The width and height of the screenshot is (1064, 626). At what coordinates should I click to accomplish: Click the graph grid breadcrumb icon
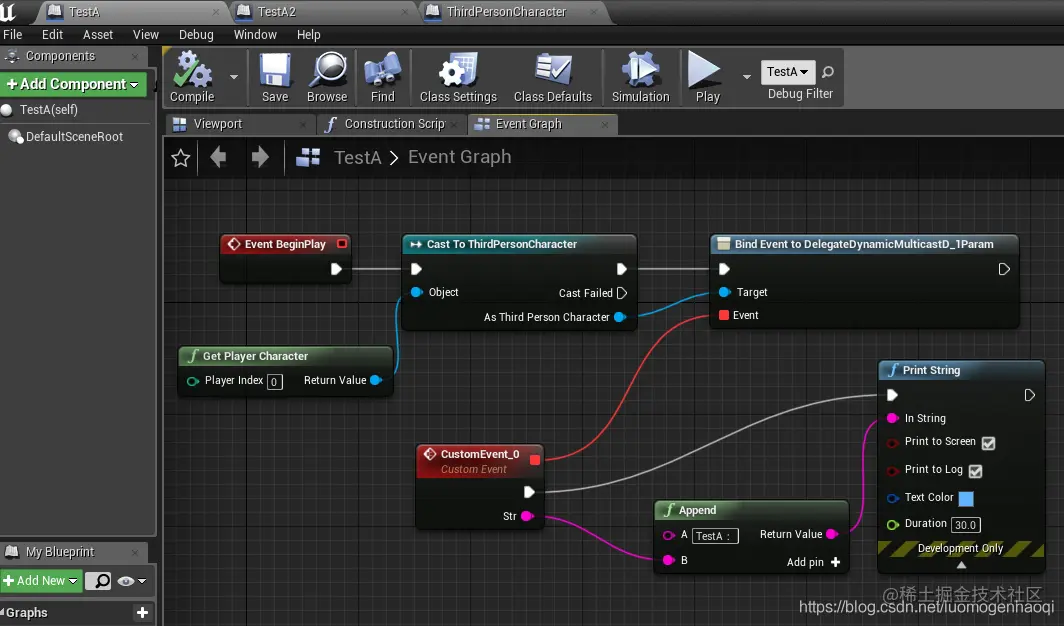pos(308,157)
